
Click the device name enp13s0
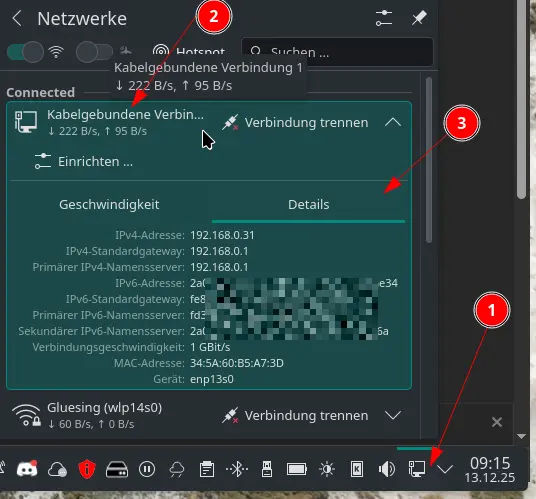[212, 379]
